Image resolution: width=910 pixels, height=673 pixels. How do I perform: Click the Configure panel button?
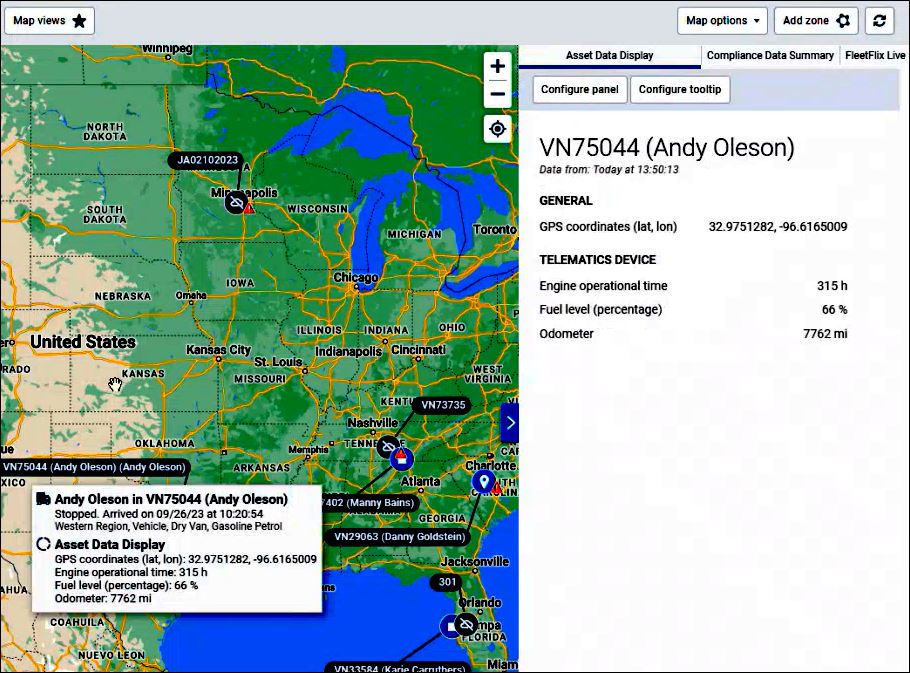click(579, 90)
